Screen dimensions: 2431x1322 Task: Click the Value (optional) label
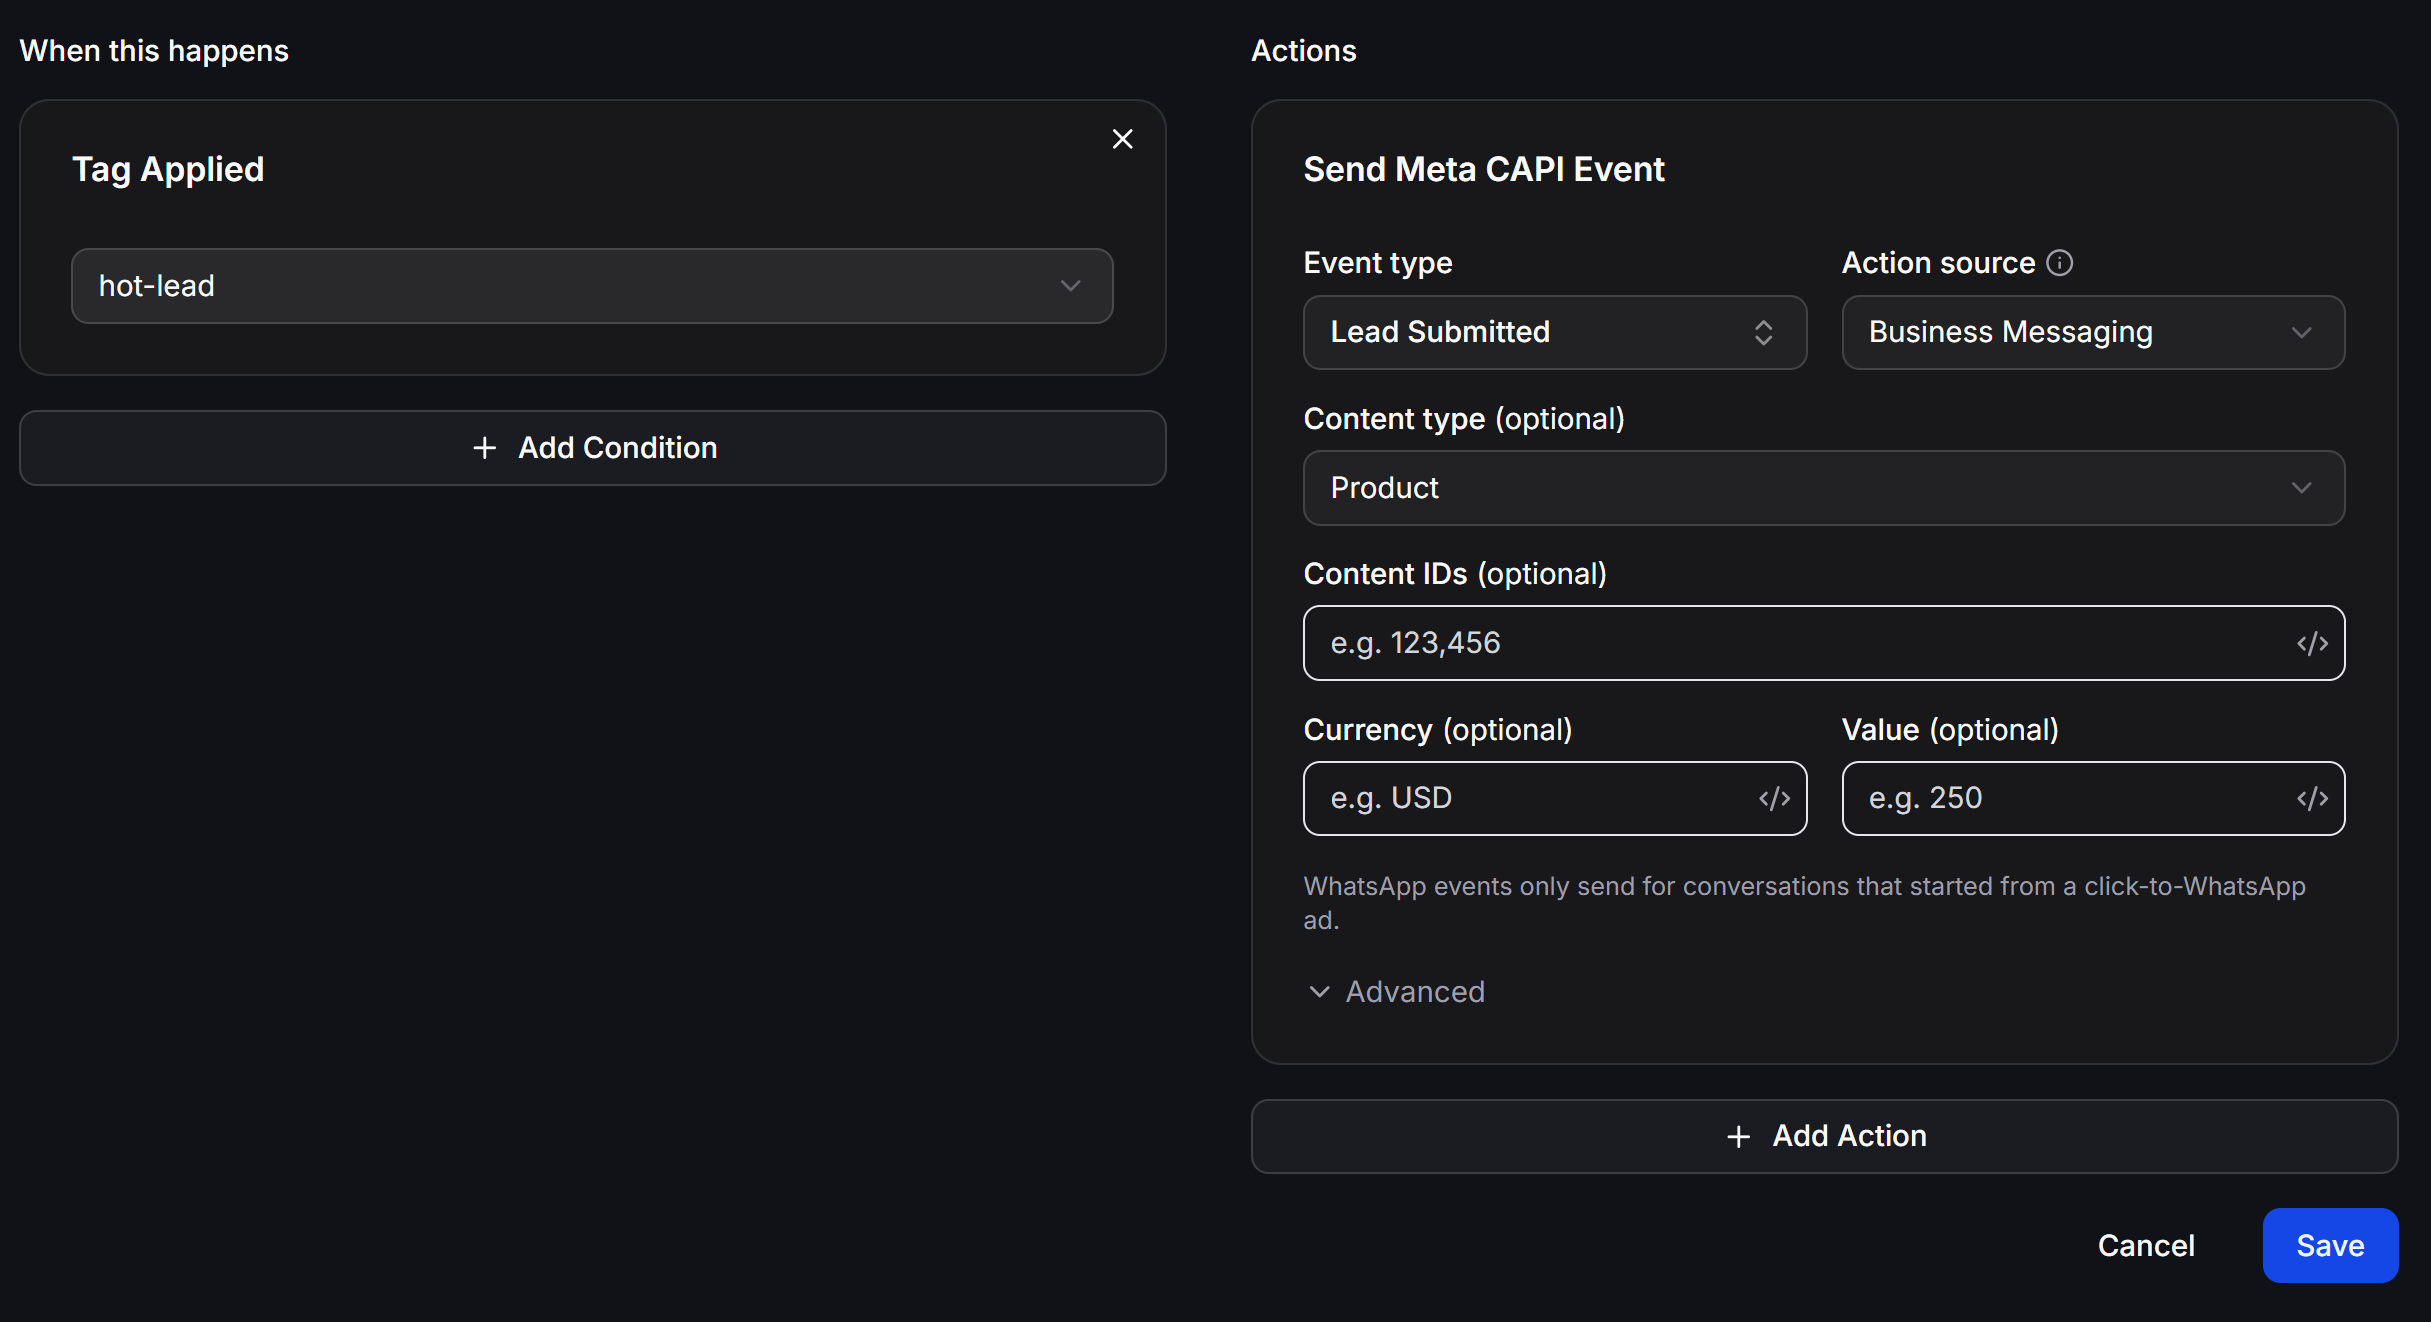pos(1950,730)
